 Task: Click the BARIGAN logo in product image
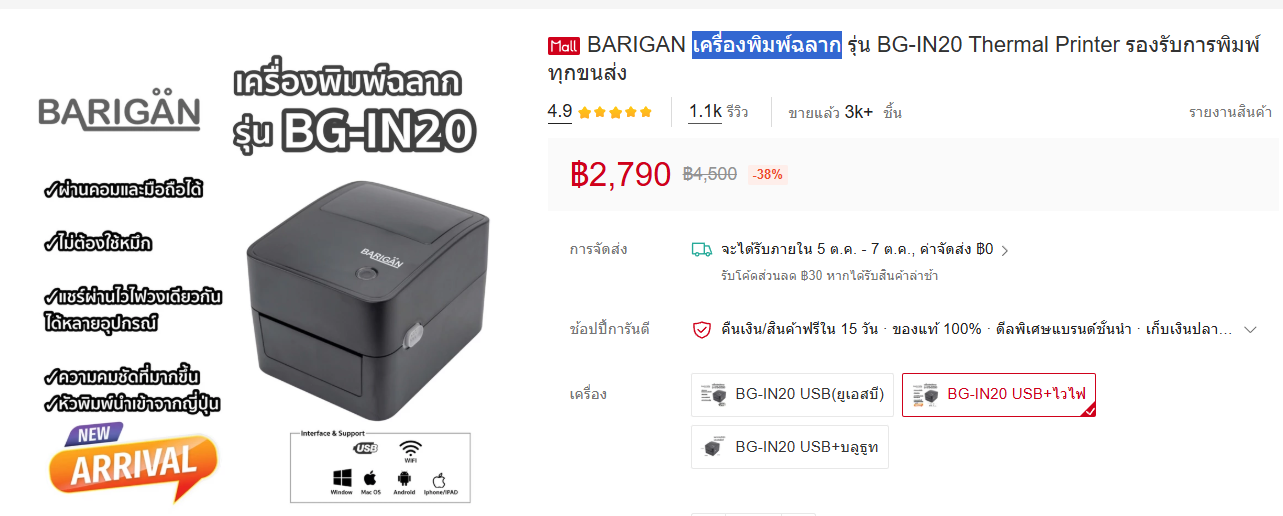coord(119,111)
